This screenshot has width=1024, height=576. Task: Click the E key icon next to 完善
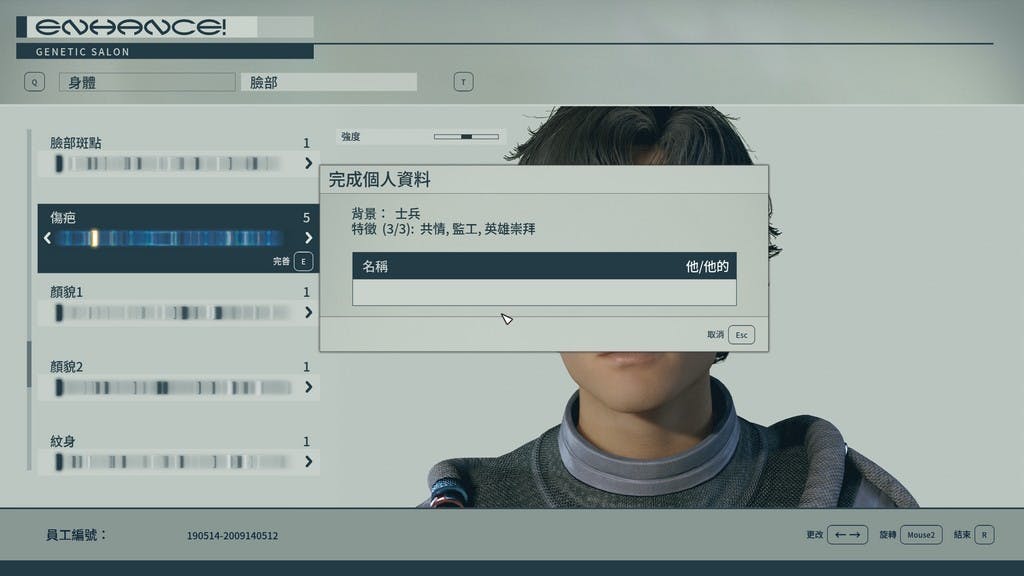[303, 261]
